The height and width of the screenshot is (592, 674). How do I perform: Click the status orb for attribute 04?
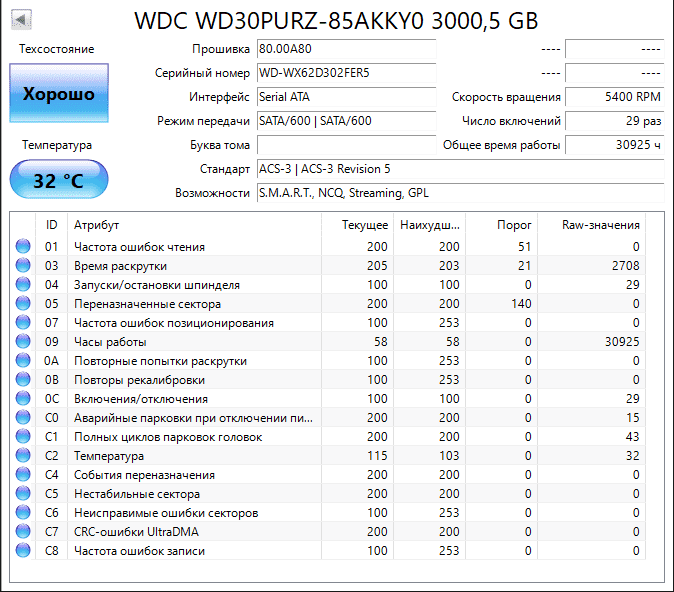(x=23, y=284)
